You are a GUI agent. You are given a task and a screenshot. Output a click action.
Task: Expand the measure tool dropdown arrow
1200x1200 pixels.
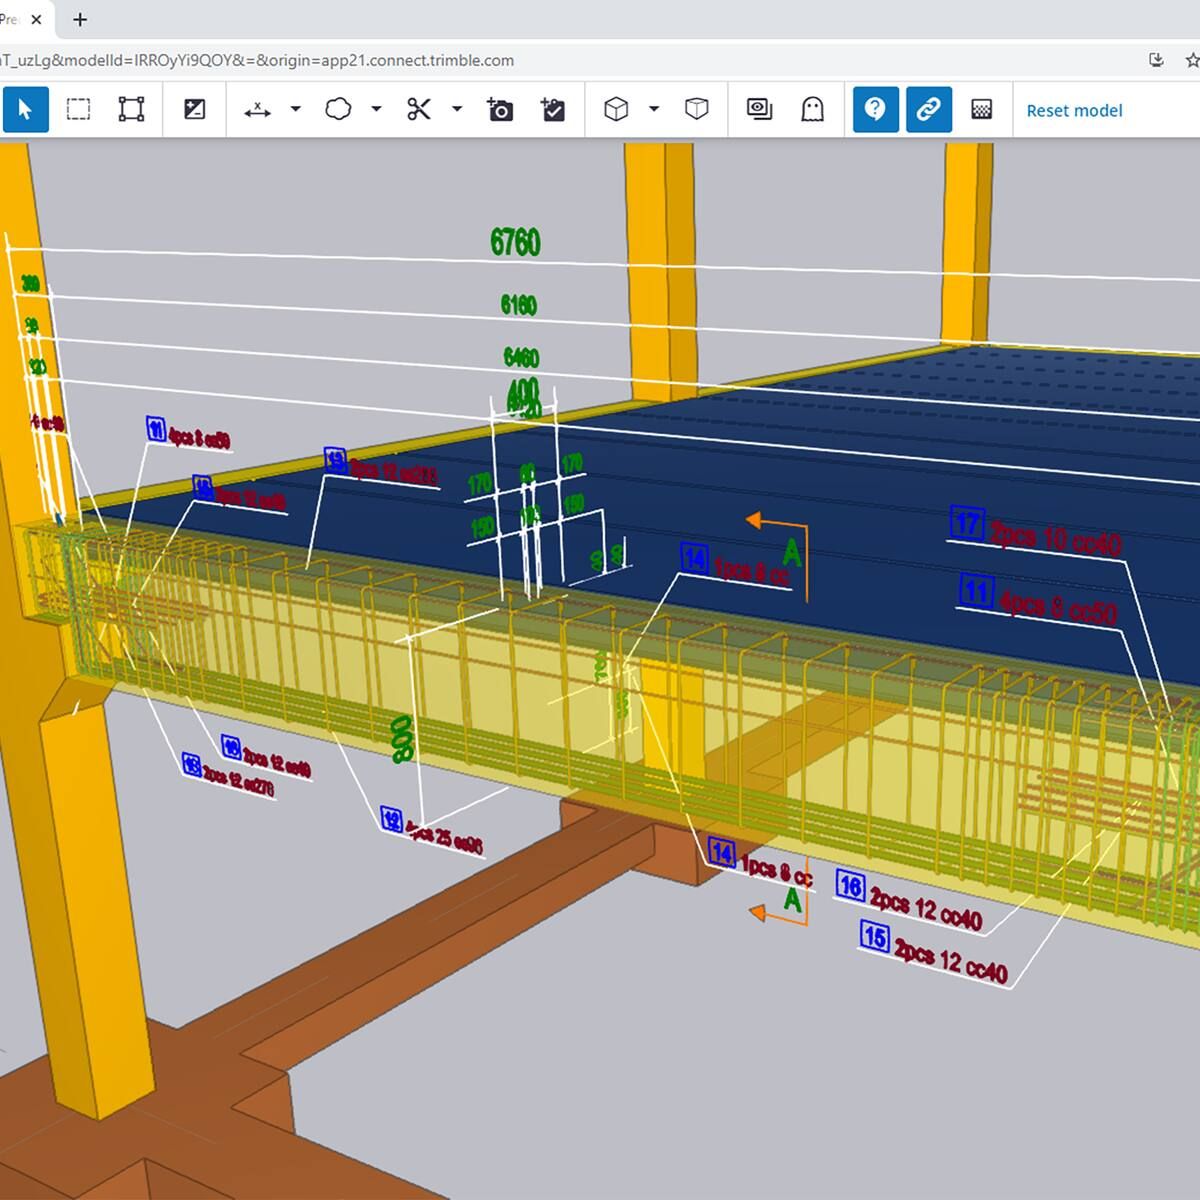point(295,109)
